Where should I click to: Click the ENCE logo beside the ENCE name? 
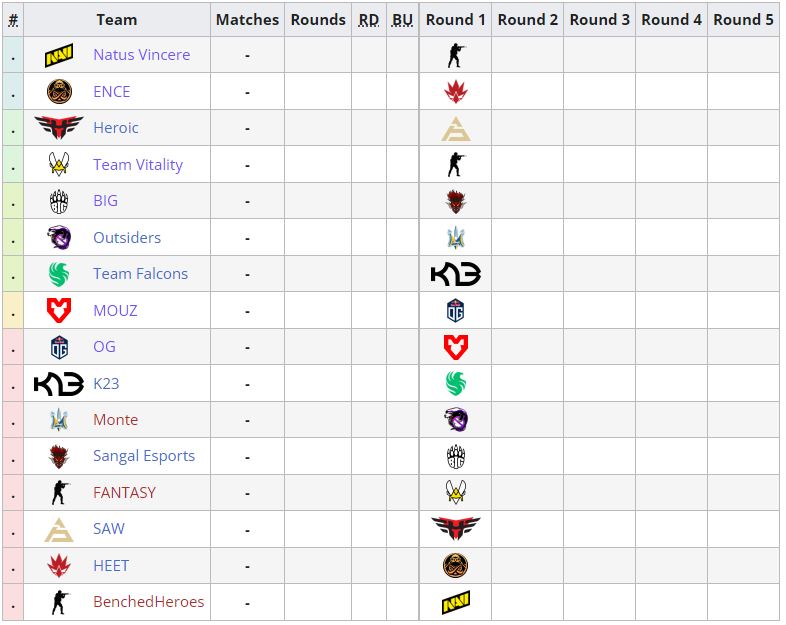pos(59,92)
